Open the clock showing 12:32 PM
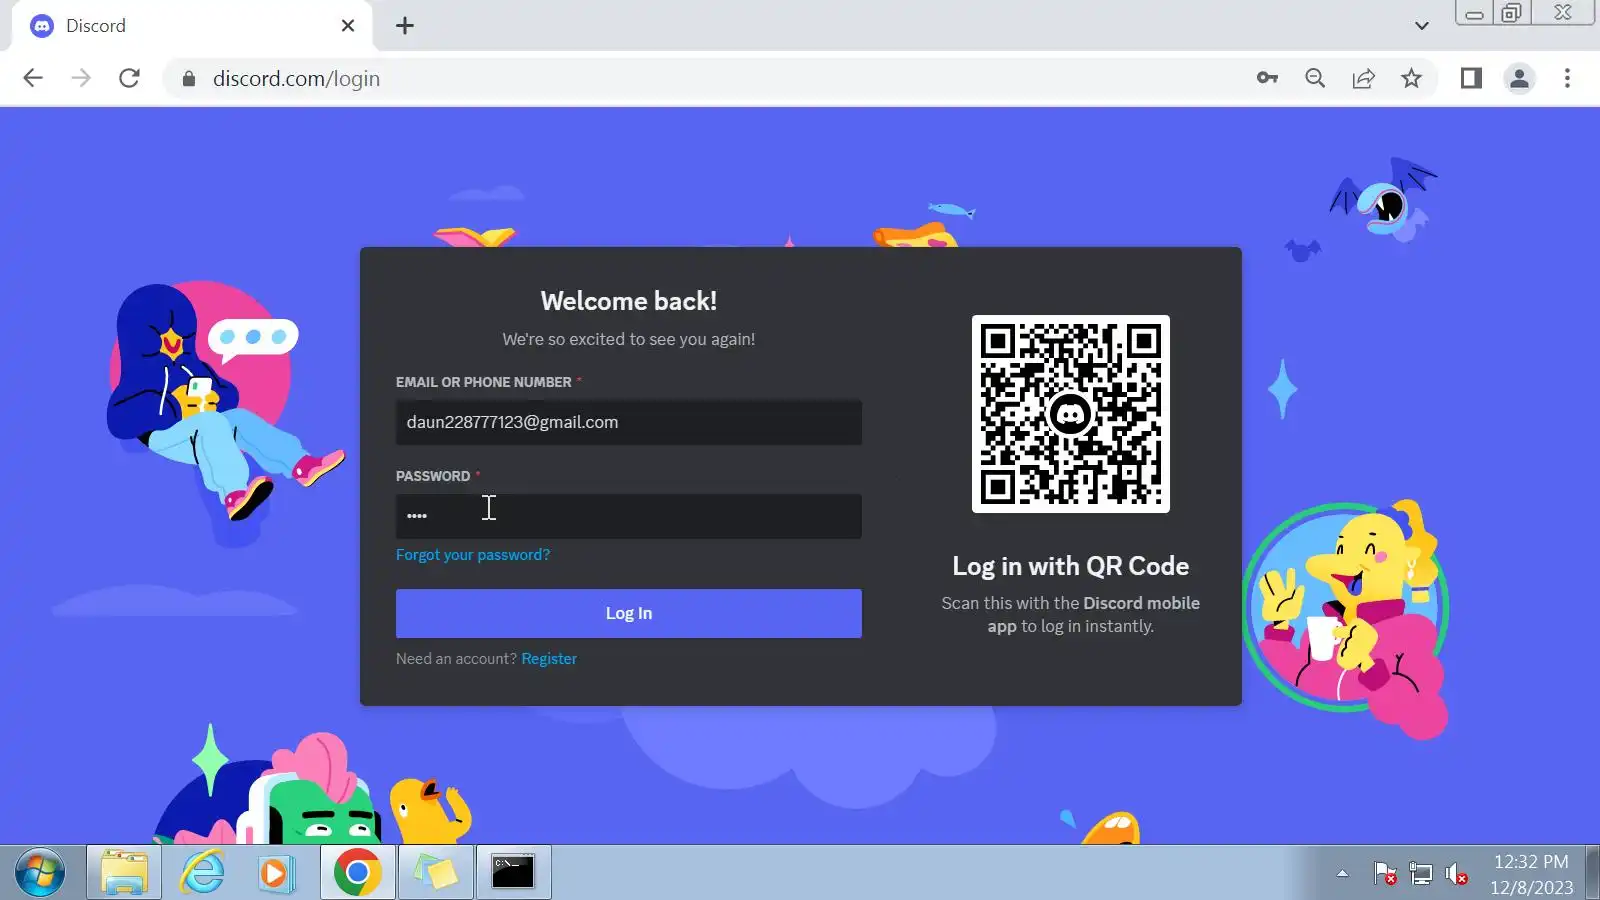This screenshot has width=1600, height=900. 1531,874
